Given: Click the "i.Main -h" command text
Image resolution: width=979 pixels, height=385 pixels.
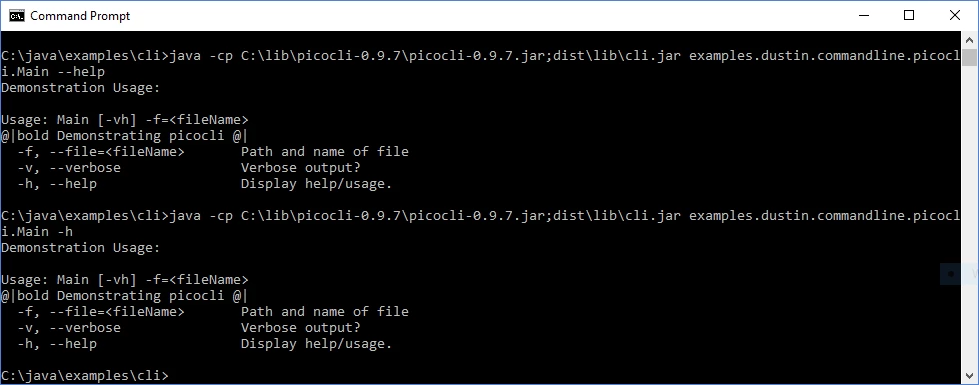Looking at the screenshot, I should [41, 231].
